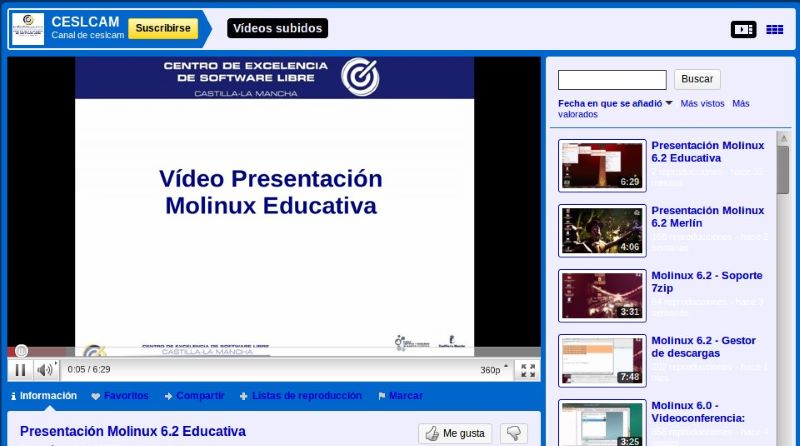Click the video list scroll up arrow

pos(783,139)
